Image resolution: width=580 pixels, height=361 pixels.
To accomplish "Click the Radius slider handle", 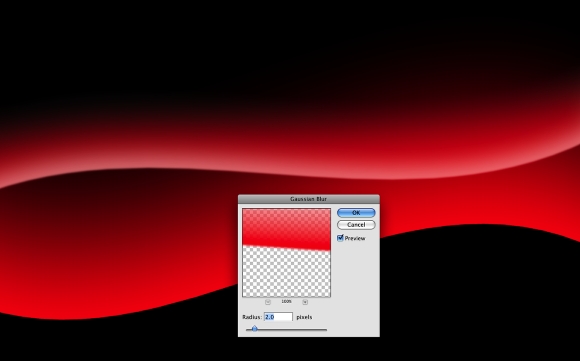I will pos(254,329).
